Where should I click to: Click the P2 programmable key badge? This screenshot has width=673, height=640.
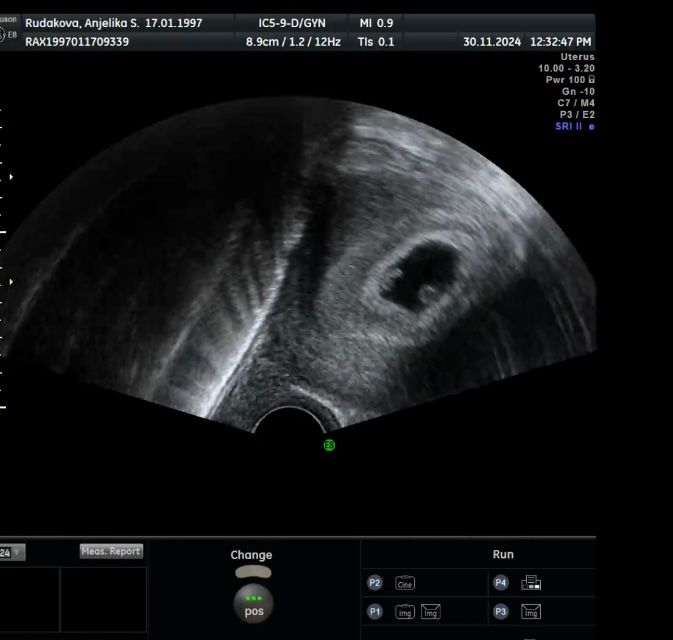(375, 583)
